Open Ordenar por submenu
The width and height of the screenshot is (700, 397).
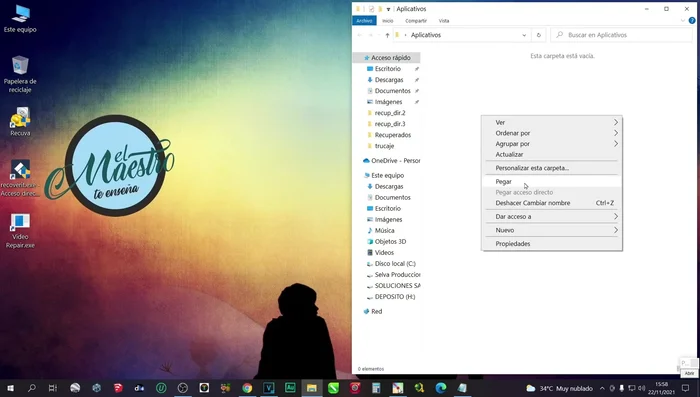(x=552, y=133)
